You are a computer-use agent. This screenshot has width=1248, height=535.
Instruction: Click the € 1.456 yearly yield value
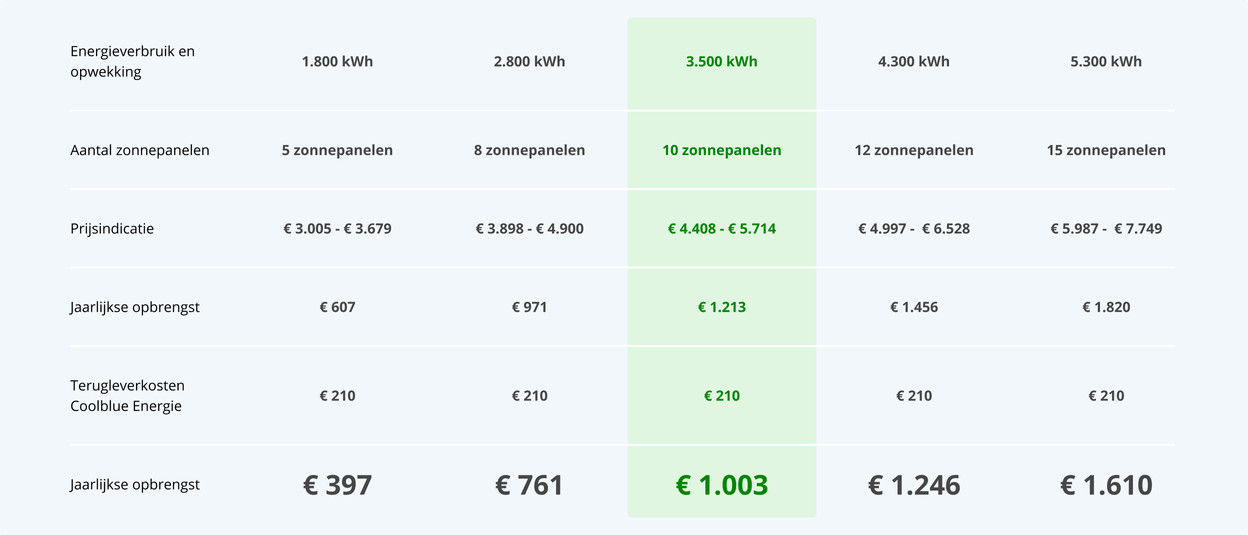(913, 308)
